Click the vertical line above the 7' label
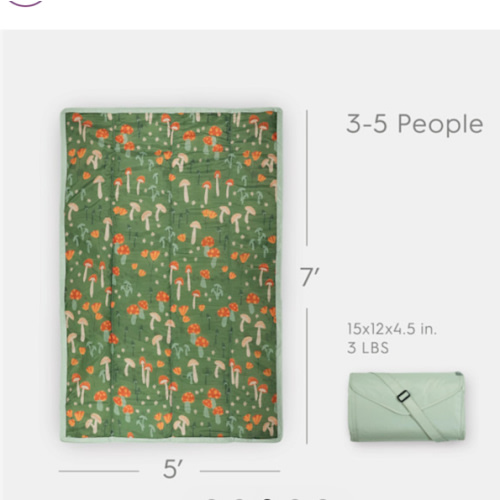The width and height of the screenshot is (500, 500). click(x=307, y=177)
